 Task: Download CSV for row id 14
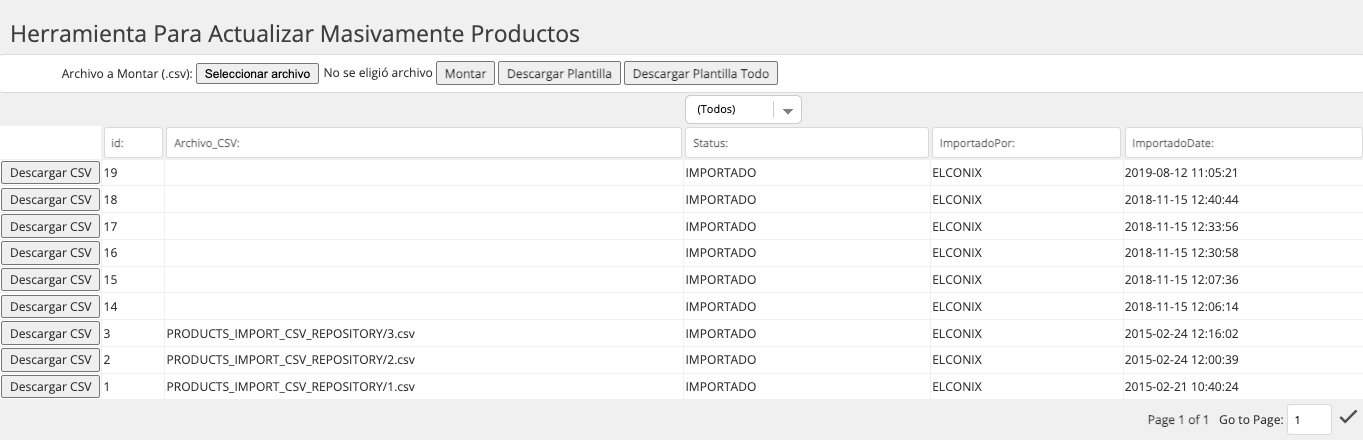click(50, 306)
